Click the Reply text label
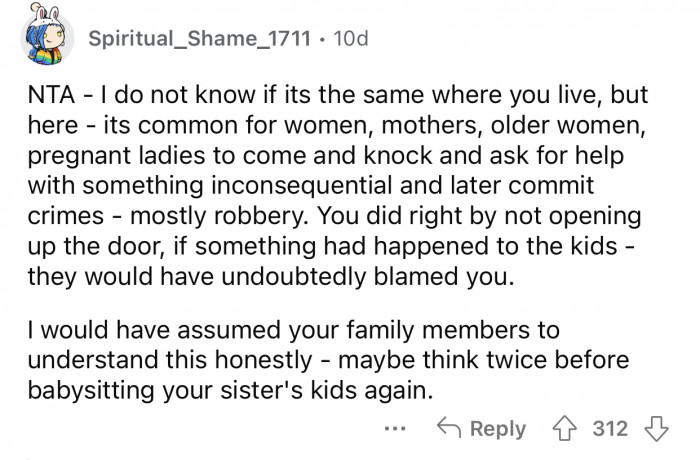Viewport: 700px width, 460px height. (x=498, y=429)
